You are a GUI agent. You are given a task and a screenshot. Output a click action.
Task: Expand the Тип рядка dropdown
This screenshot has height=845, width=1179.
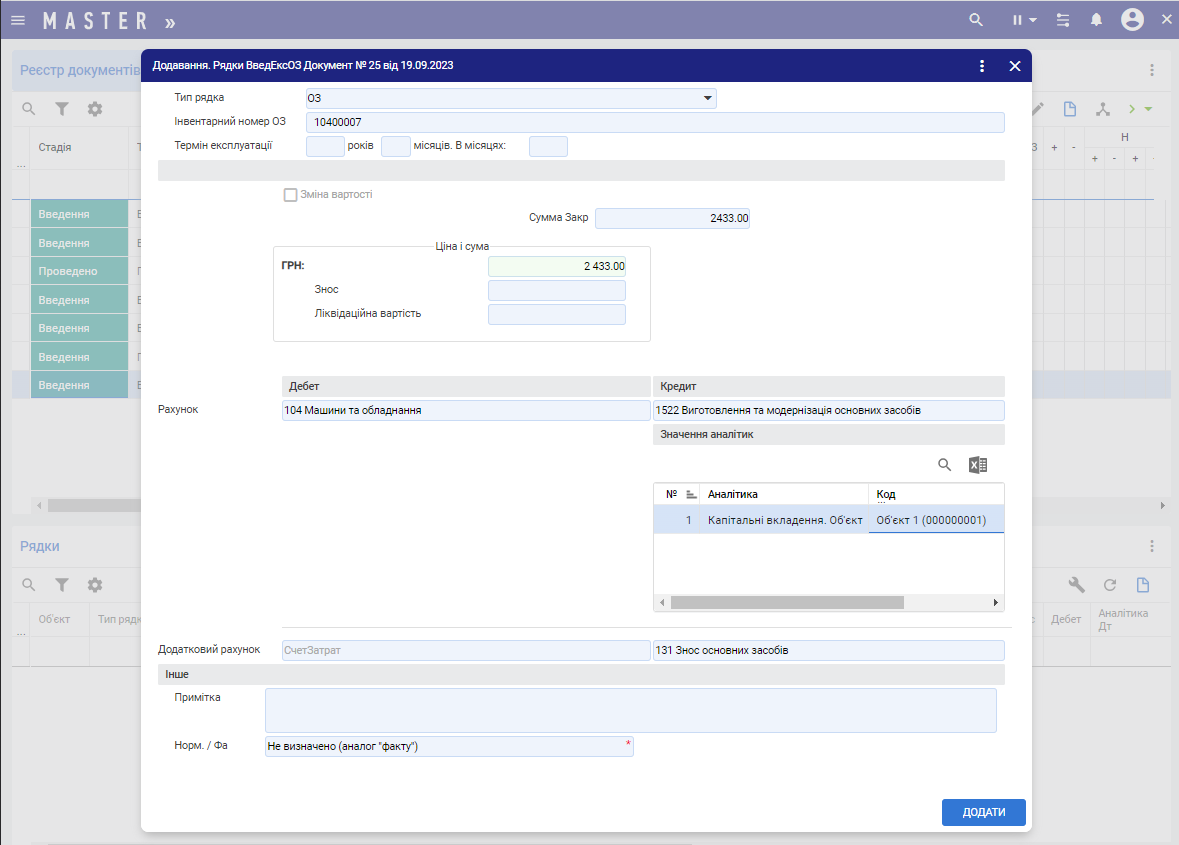[708, 98]
